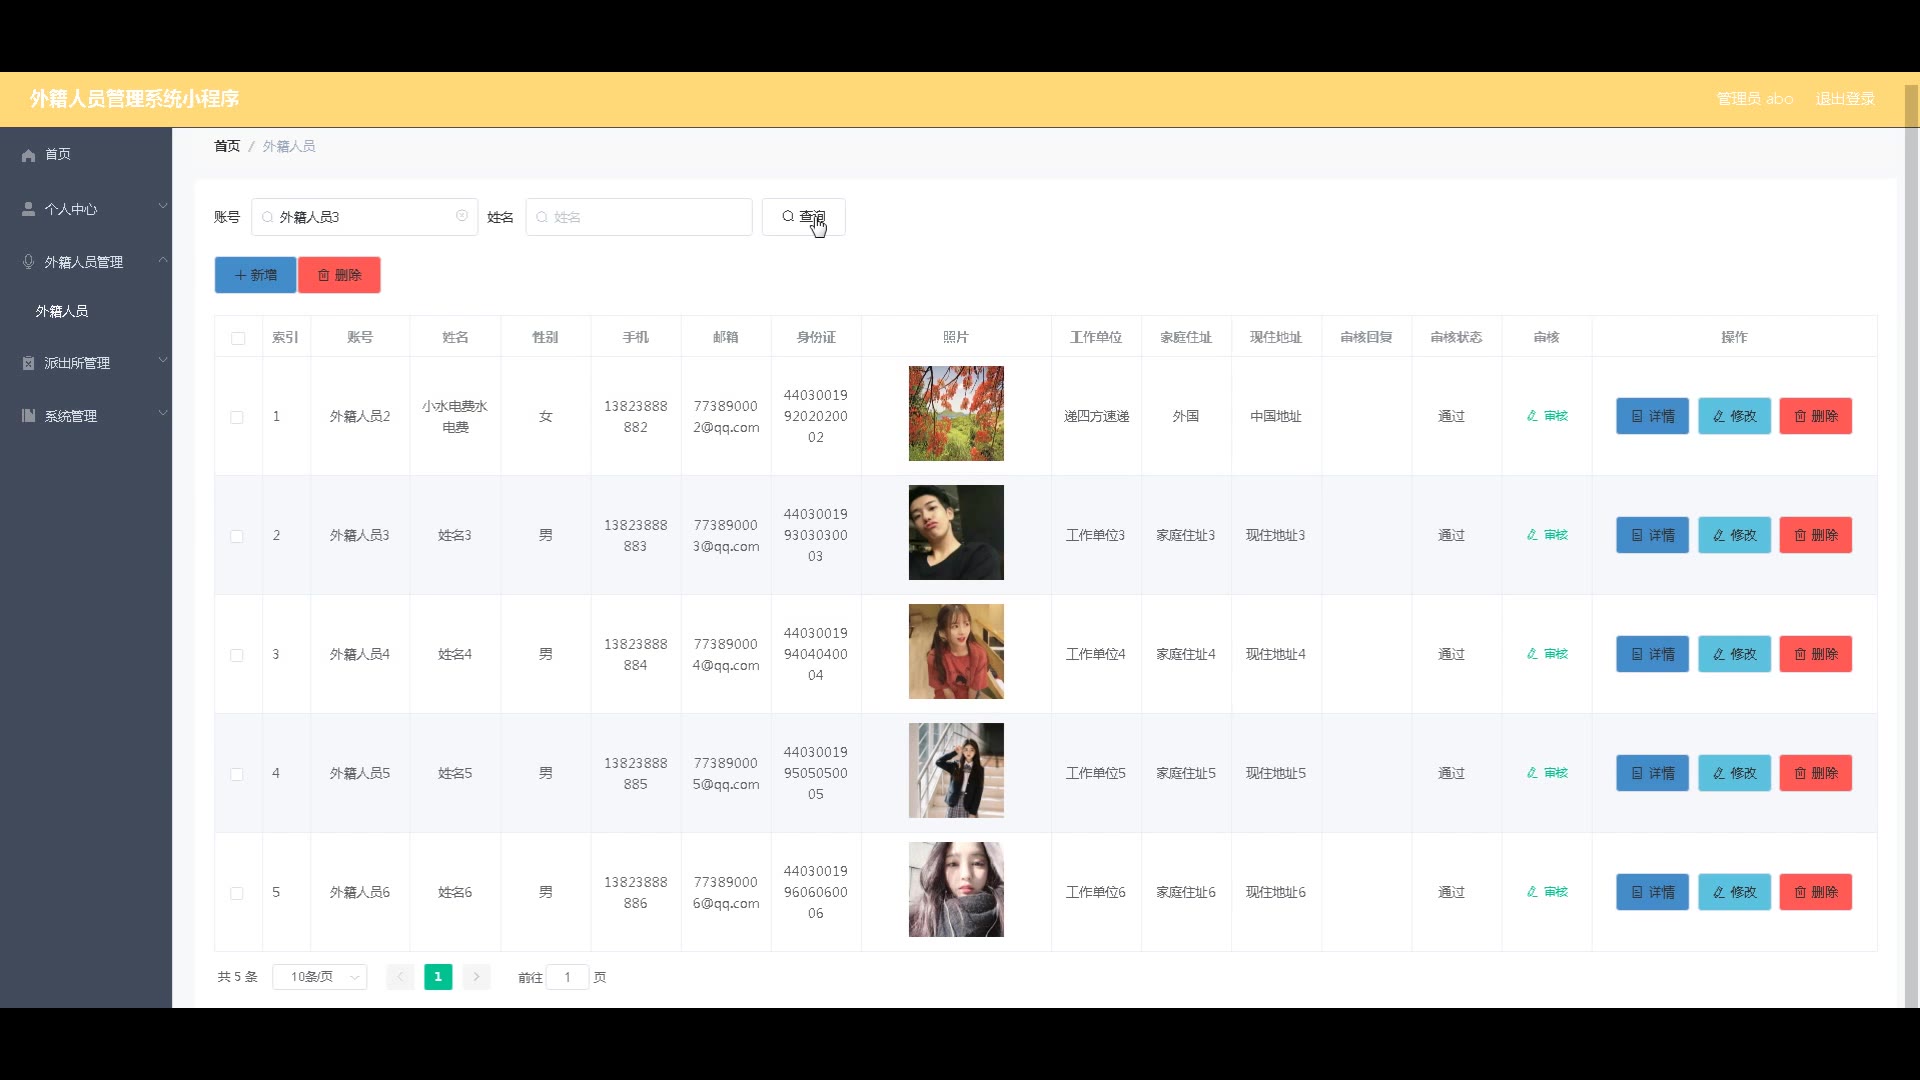
Task: View 详情 details for 外籍人员4
Action: pyautogui.click(x=1652, y=654)
